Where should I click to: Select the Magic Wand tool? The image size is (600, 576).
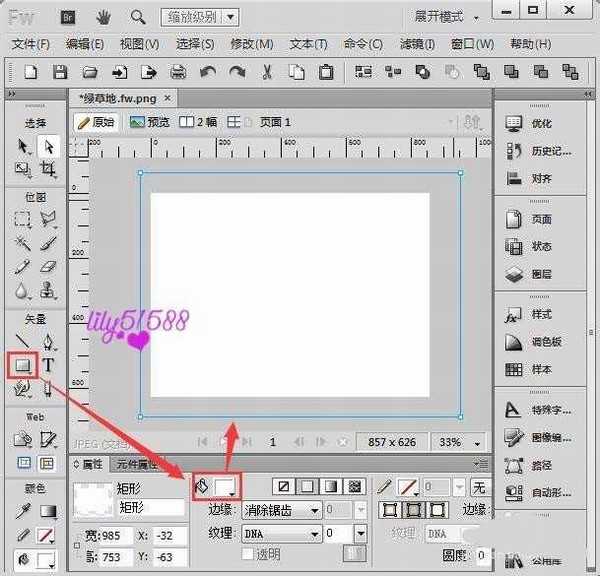(x=22, y=243)
